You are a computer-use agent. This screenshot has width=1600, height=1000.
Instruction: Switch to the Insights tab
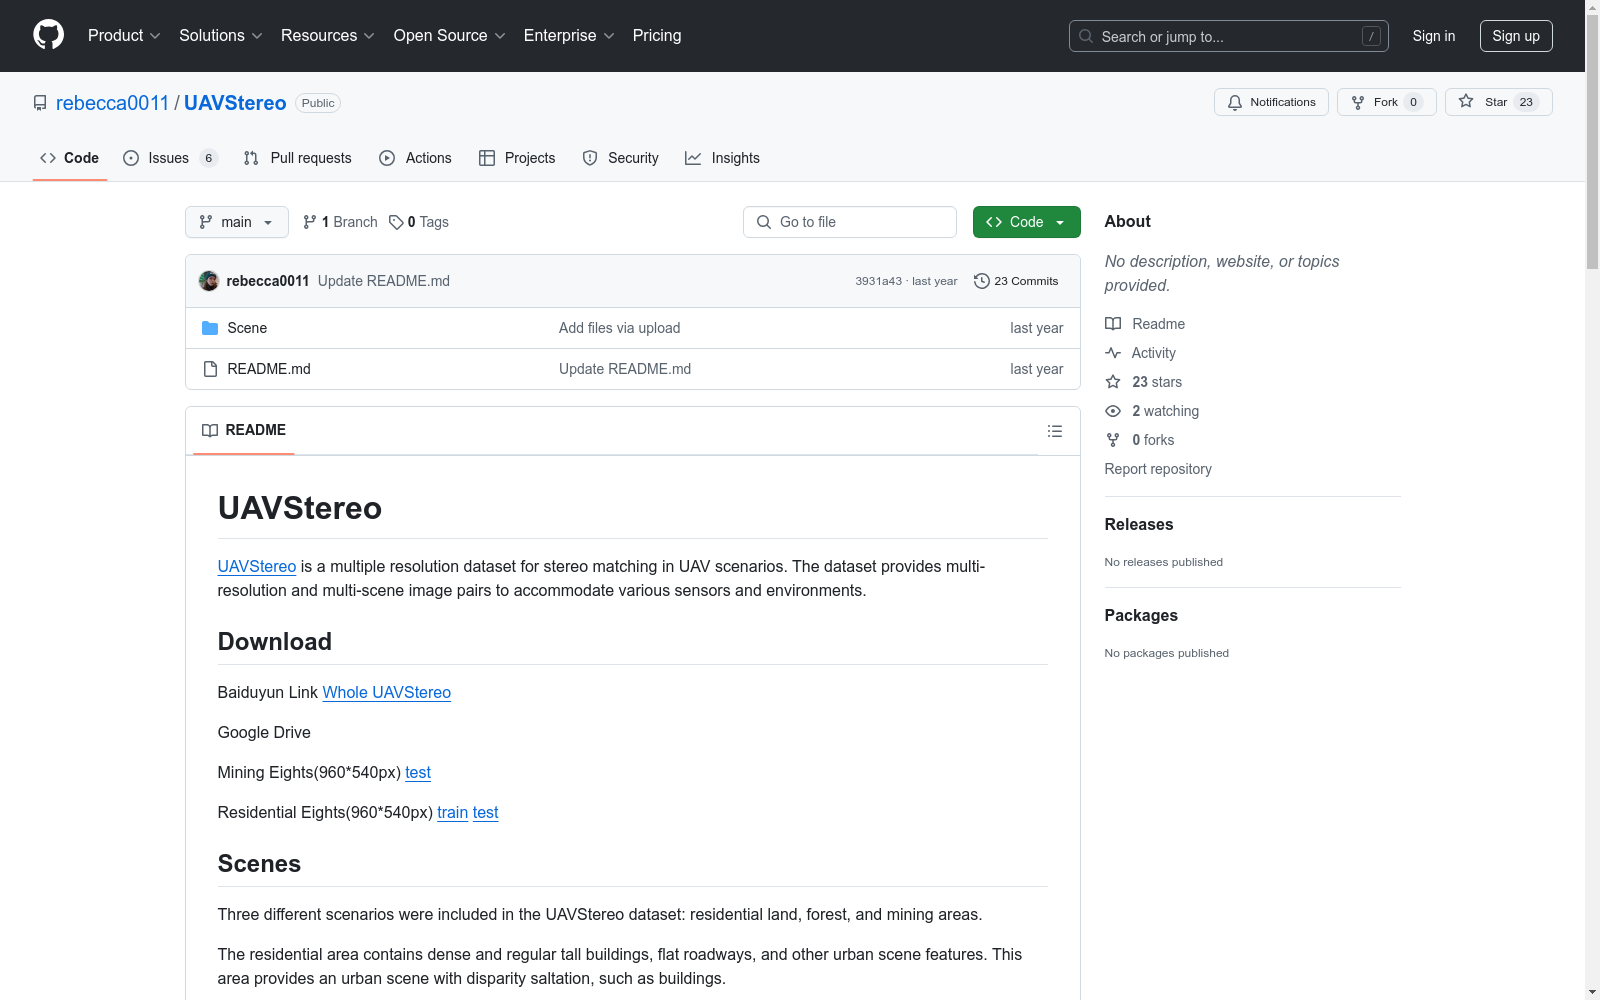(x=723, y=158)
